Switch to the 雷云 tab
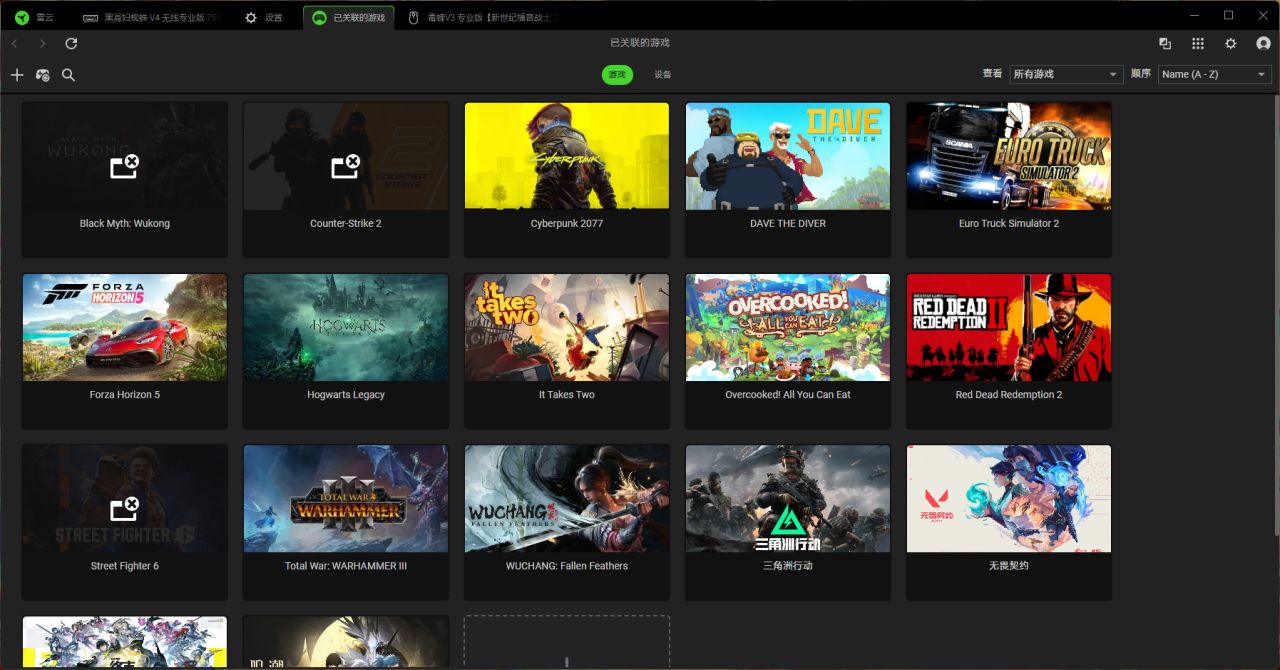The width and height of the screenshot is (1280, 670). pyautogui.click(x=36, y=17)
